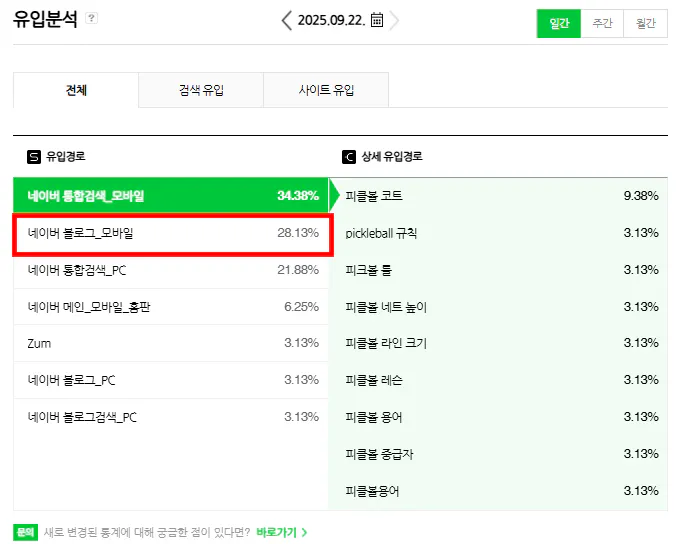Image resolution: width=700 pixels, height=544 pixels.
Task: Click the 21.88% percentage value
Action: click(298, 270)
